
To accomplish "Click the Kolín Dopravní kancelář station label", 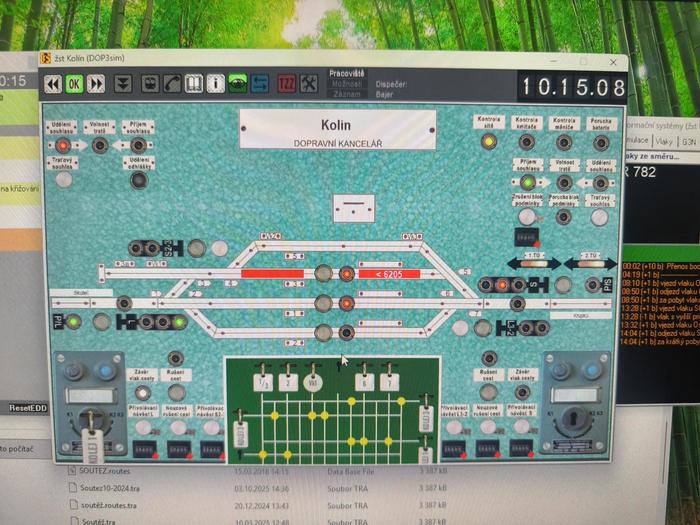I will point(336,132).
